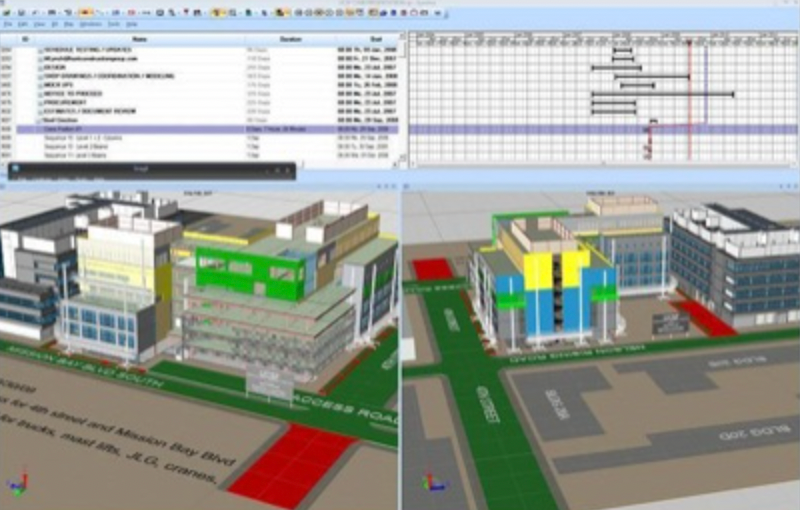Select the purple-highlighted task row
The width and height of the screenshot is (800, 510).
pyautogui.click(x=208, y=130)
